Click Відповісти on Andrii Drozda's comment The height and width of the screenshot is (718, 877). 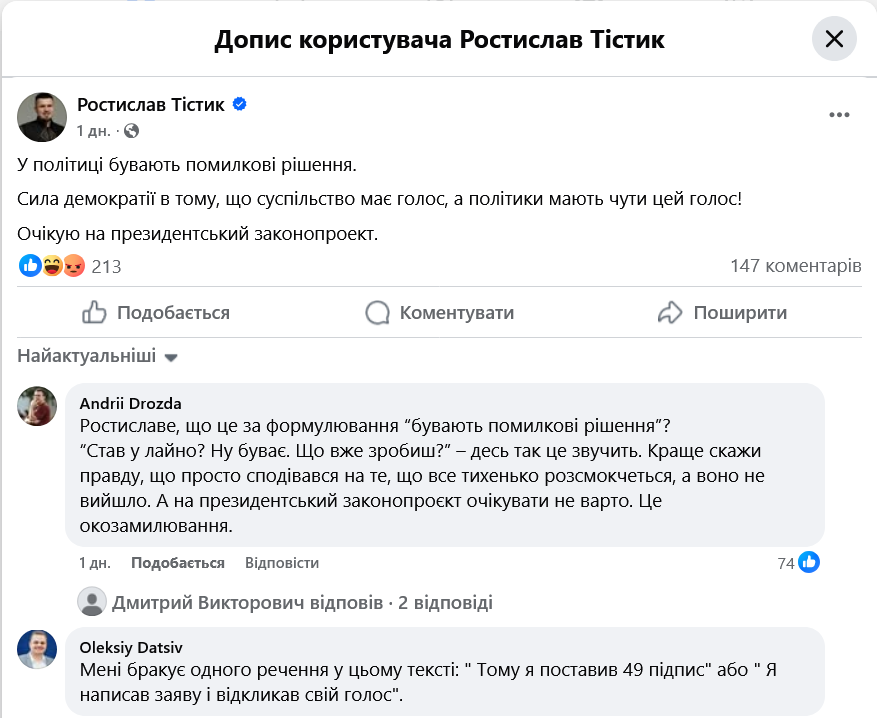coord(278,562)
